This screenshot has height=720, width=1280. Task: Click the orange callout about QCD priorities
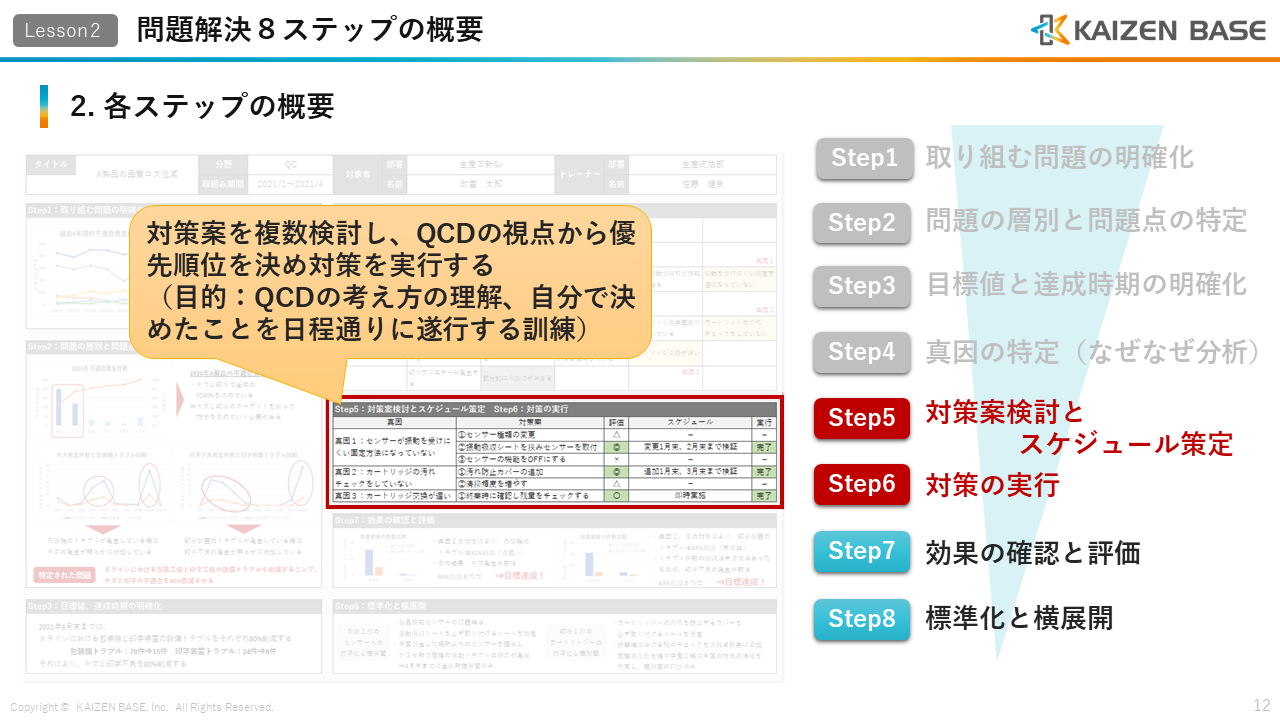(x=390, y=282)
